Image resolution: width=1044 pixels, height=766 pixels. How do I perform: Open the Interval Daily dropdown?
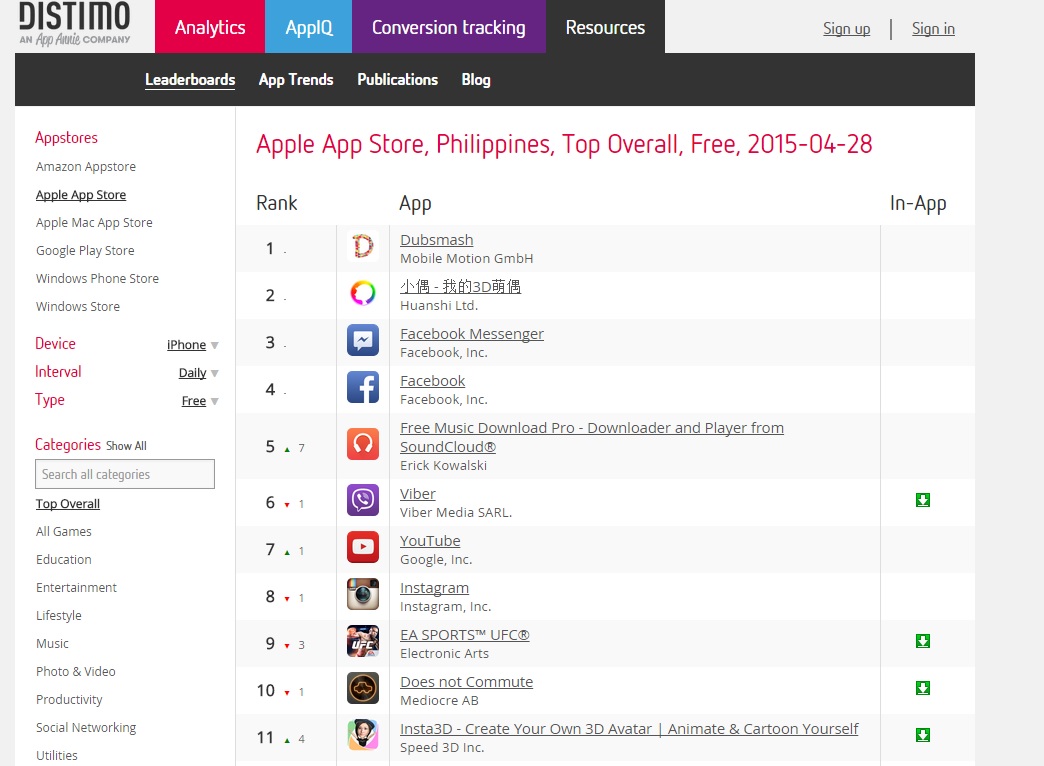point(199,373)
